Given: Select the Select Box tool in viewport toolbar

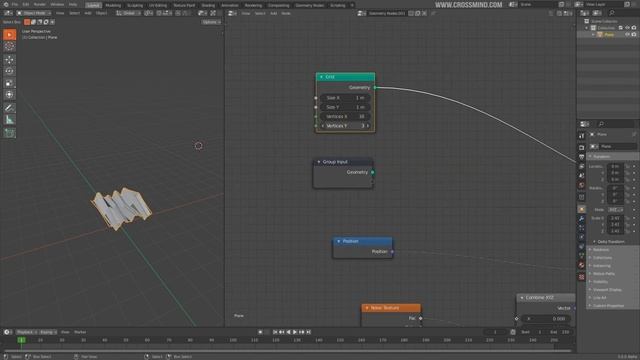Looking at the screenshot, I should point(9,35).
